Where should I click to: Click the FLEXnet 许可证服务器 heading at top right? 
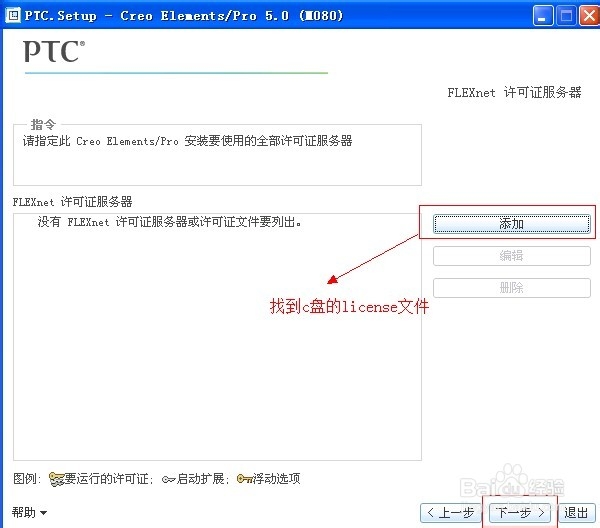[514, 92]
